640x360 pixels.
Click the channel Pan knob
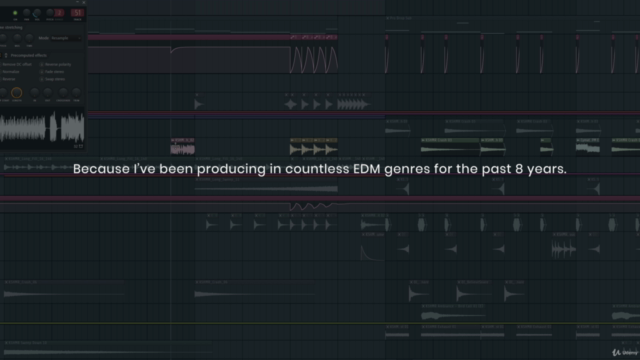(27, 13)
